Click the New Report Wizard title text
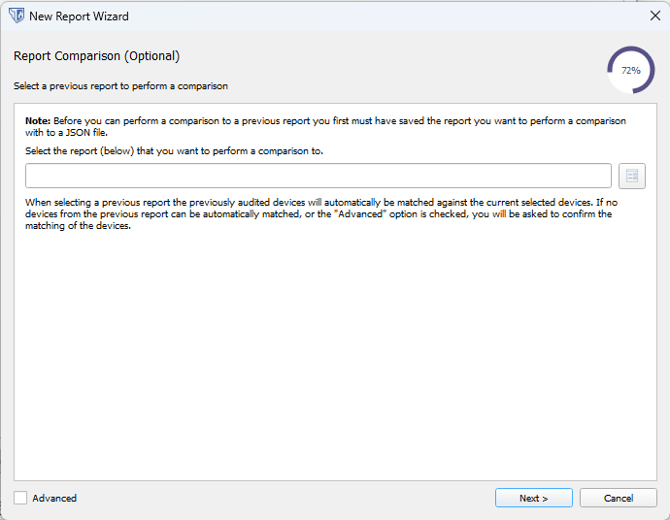670x520 pixels. [x=79, y=16]
